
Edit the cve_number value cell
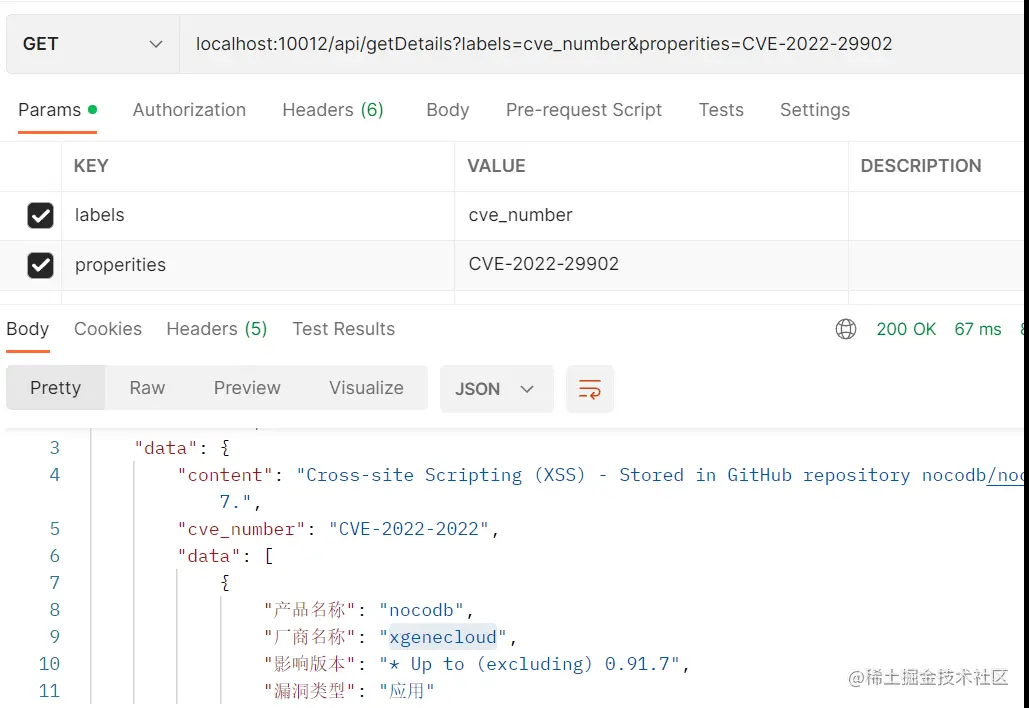tap(650, 215)
